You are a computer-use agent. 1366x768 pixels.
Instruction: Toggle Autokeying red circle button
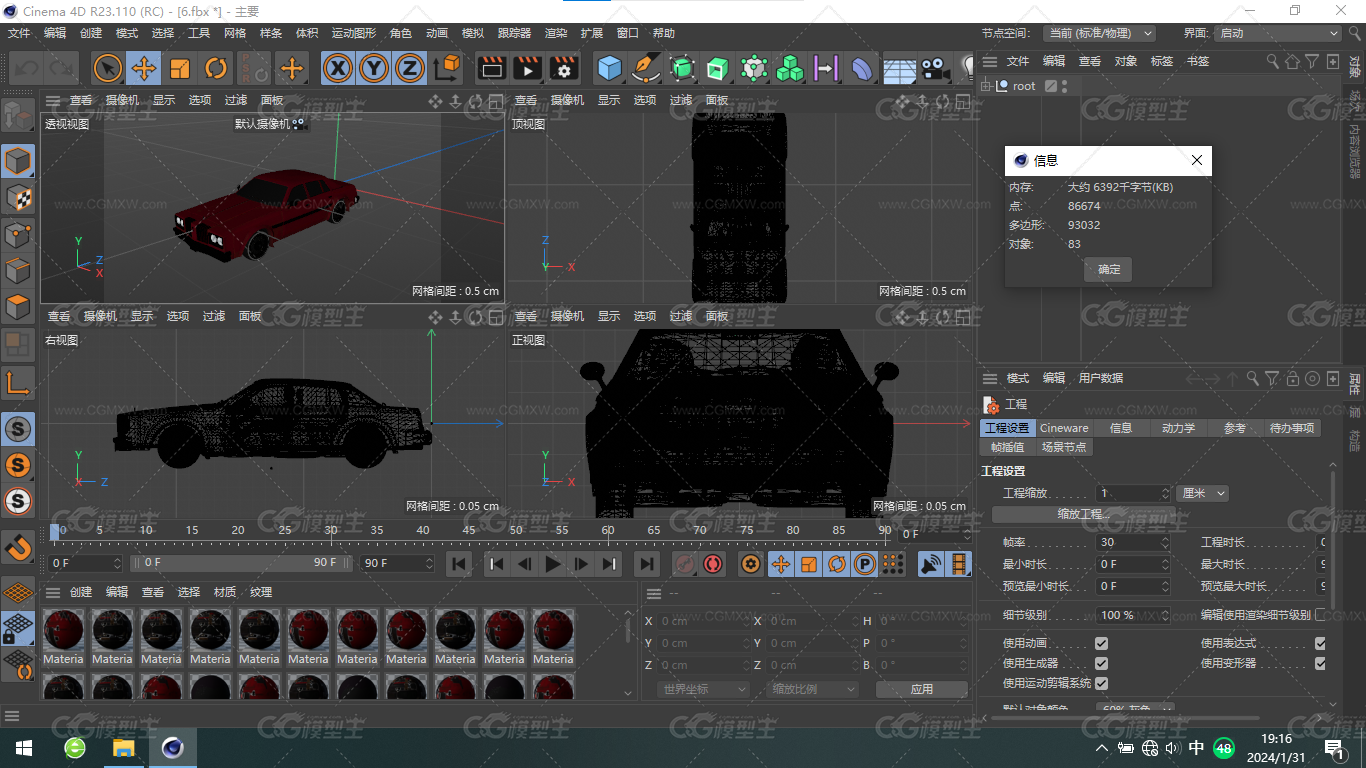[713, 564]
